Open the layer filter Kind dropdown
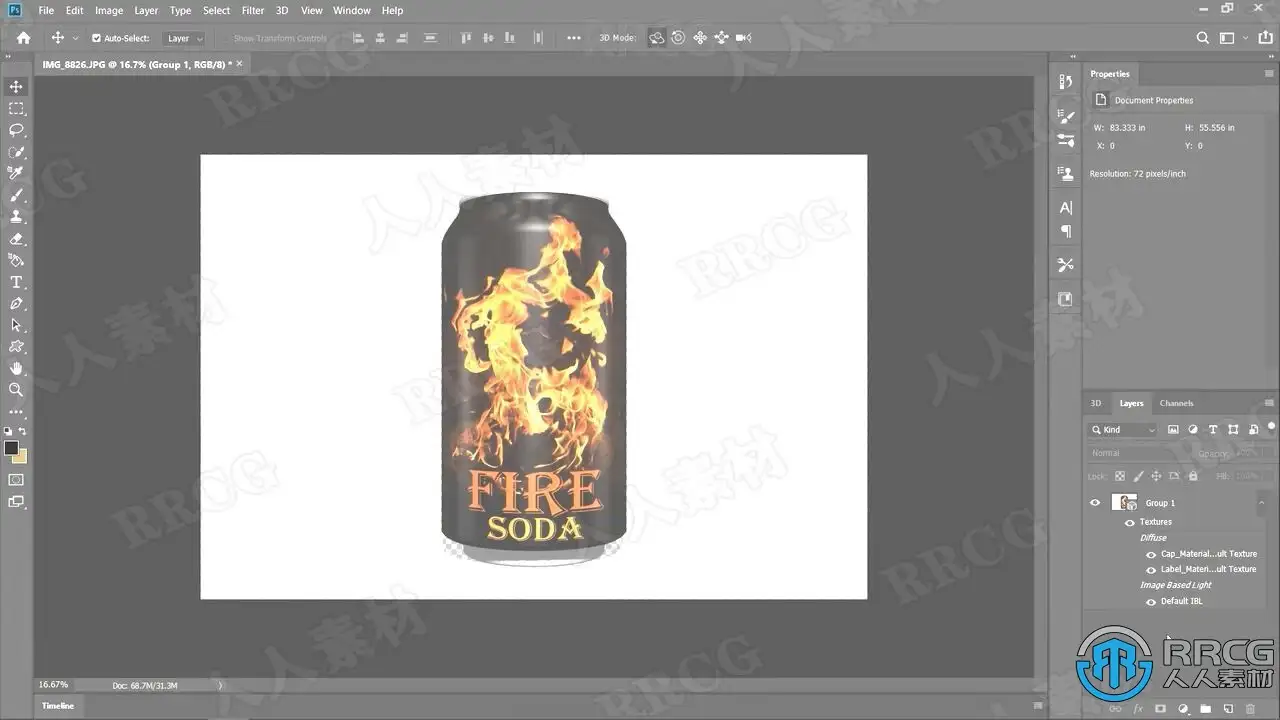 1123,430
